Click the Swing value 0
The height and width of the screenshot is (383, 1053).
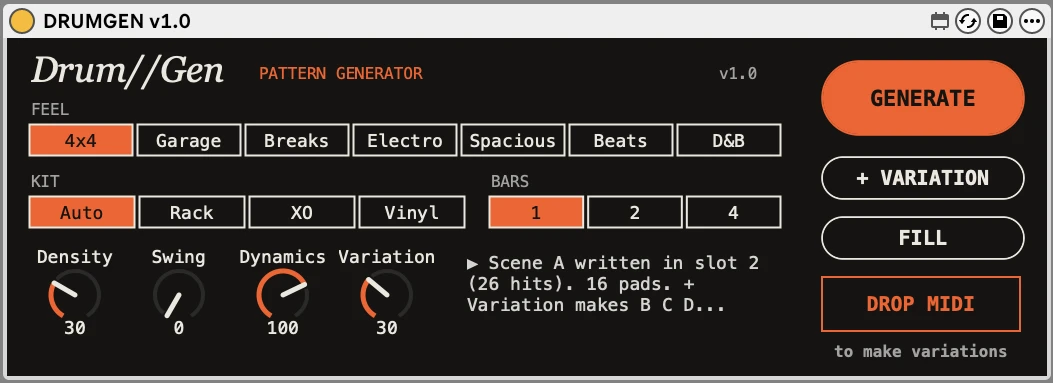(179, 328)
